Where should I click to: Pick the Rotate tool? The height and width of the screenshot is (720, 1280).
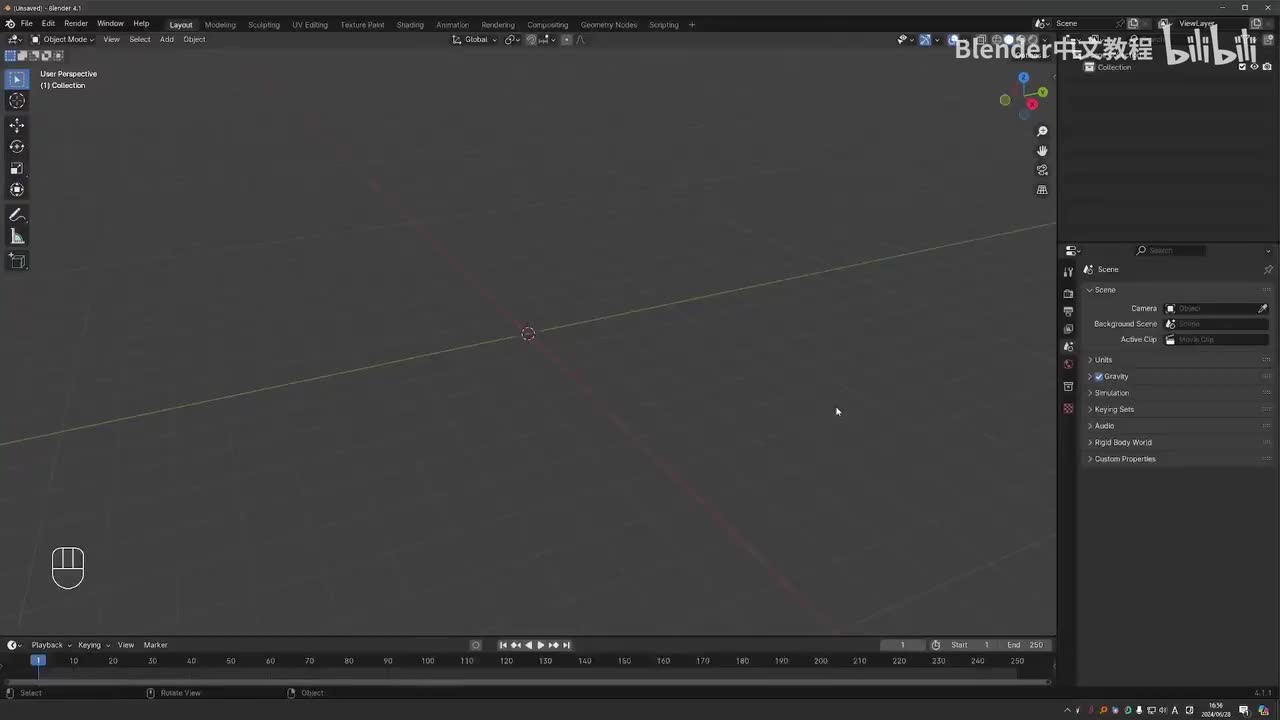(17, 147)
